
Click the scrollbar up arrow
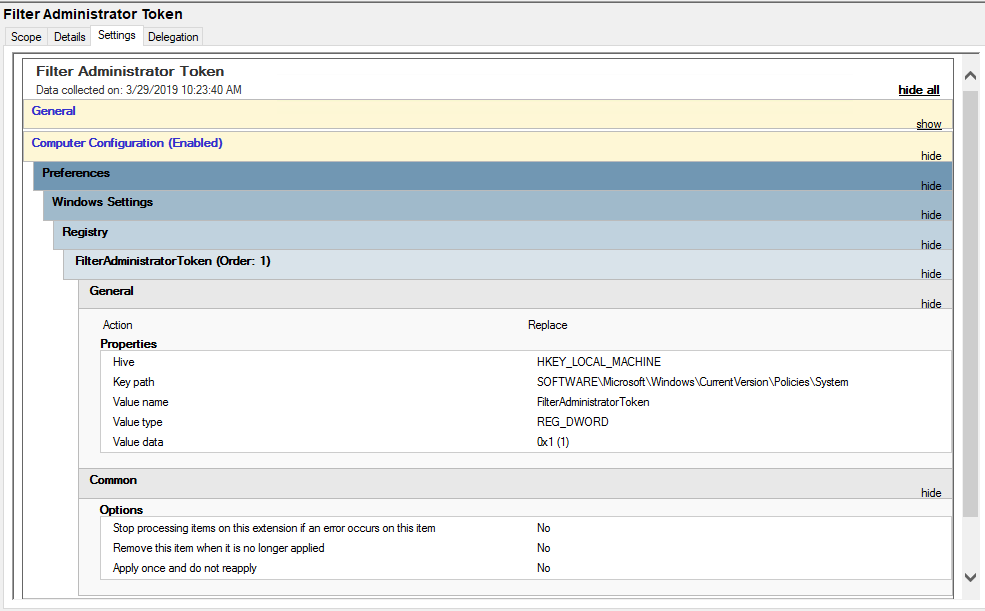(970, 76)
